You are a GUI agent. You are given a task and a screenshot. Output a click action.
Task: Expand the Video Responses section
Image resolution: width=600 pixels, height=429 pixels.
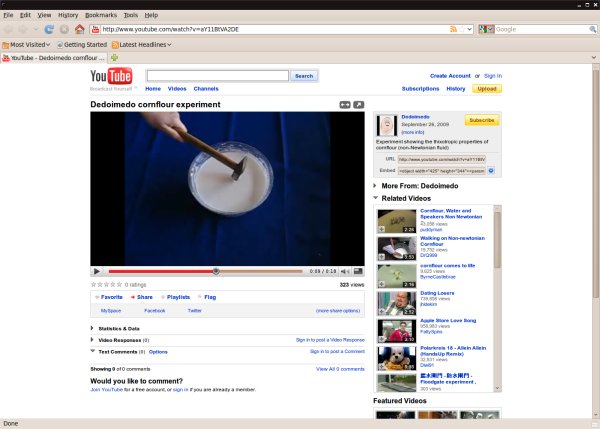pos(92,339)
